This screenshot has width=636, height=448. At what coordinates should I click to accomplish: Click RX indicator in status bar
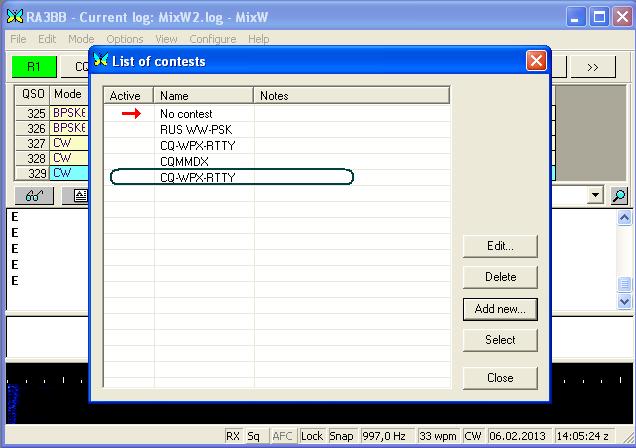233,436
